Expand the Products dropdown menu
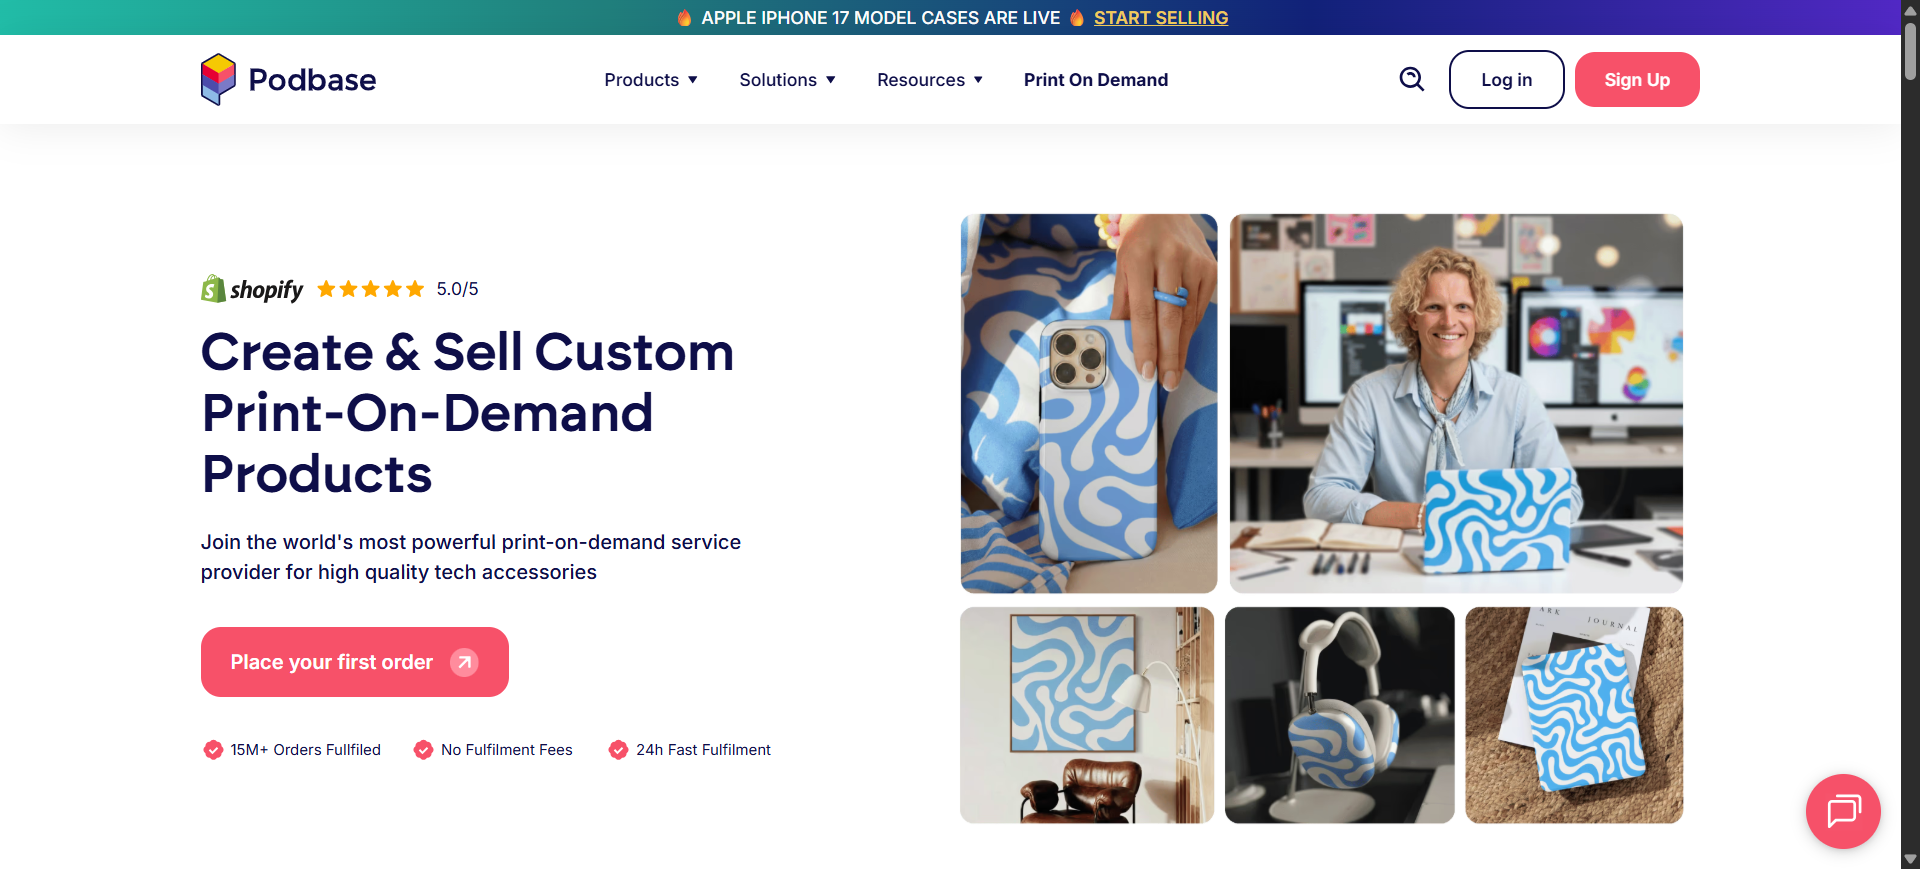The width and height of the screenshot is (1920, 869). [651, 80]
